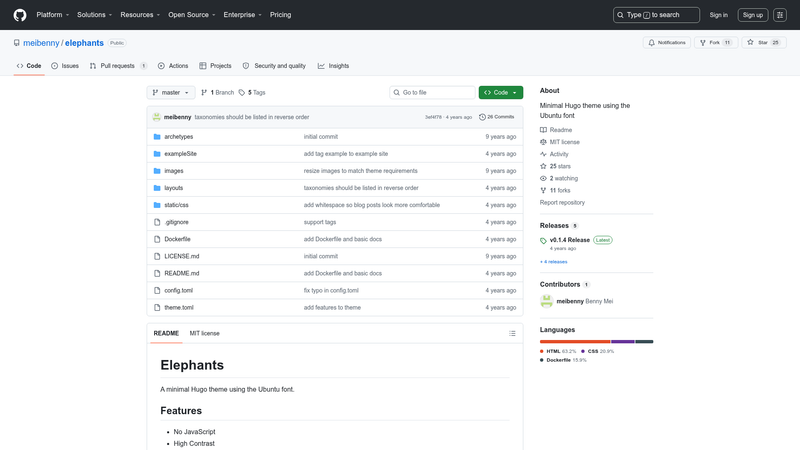Click the languages color bar HTML segment

coord(575,342)
